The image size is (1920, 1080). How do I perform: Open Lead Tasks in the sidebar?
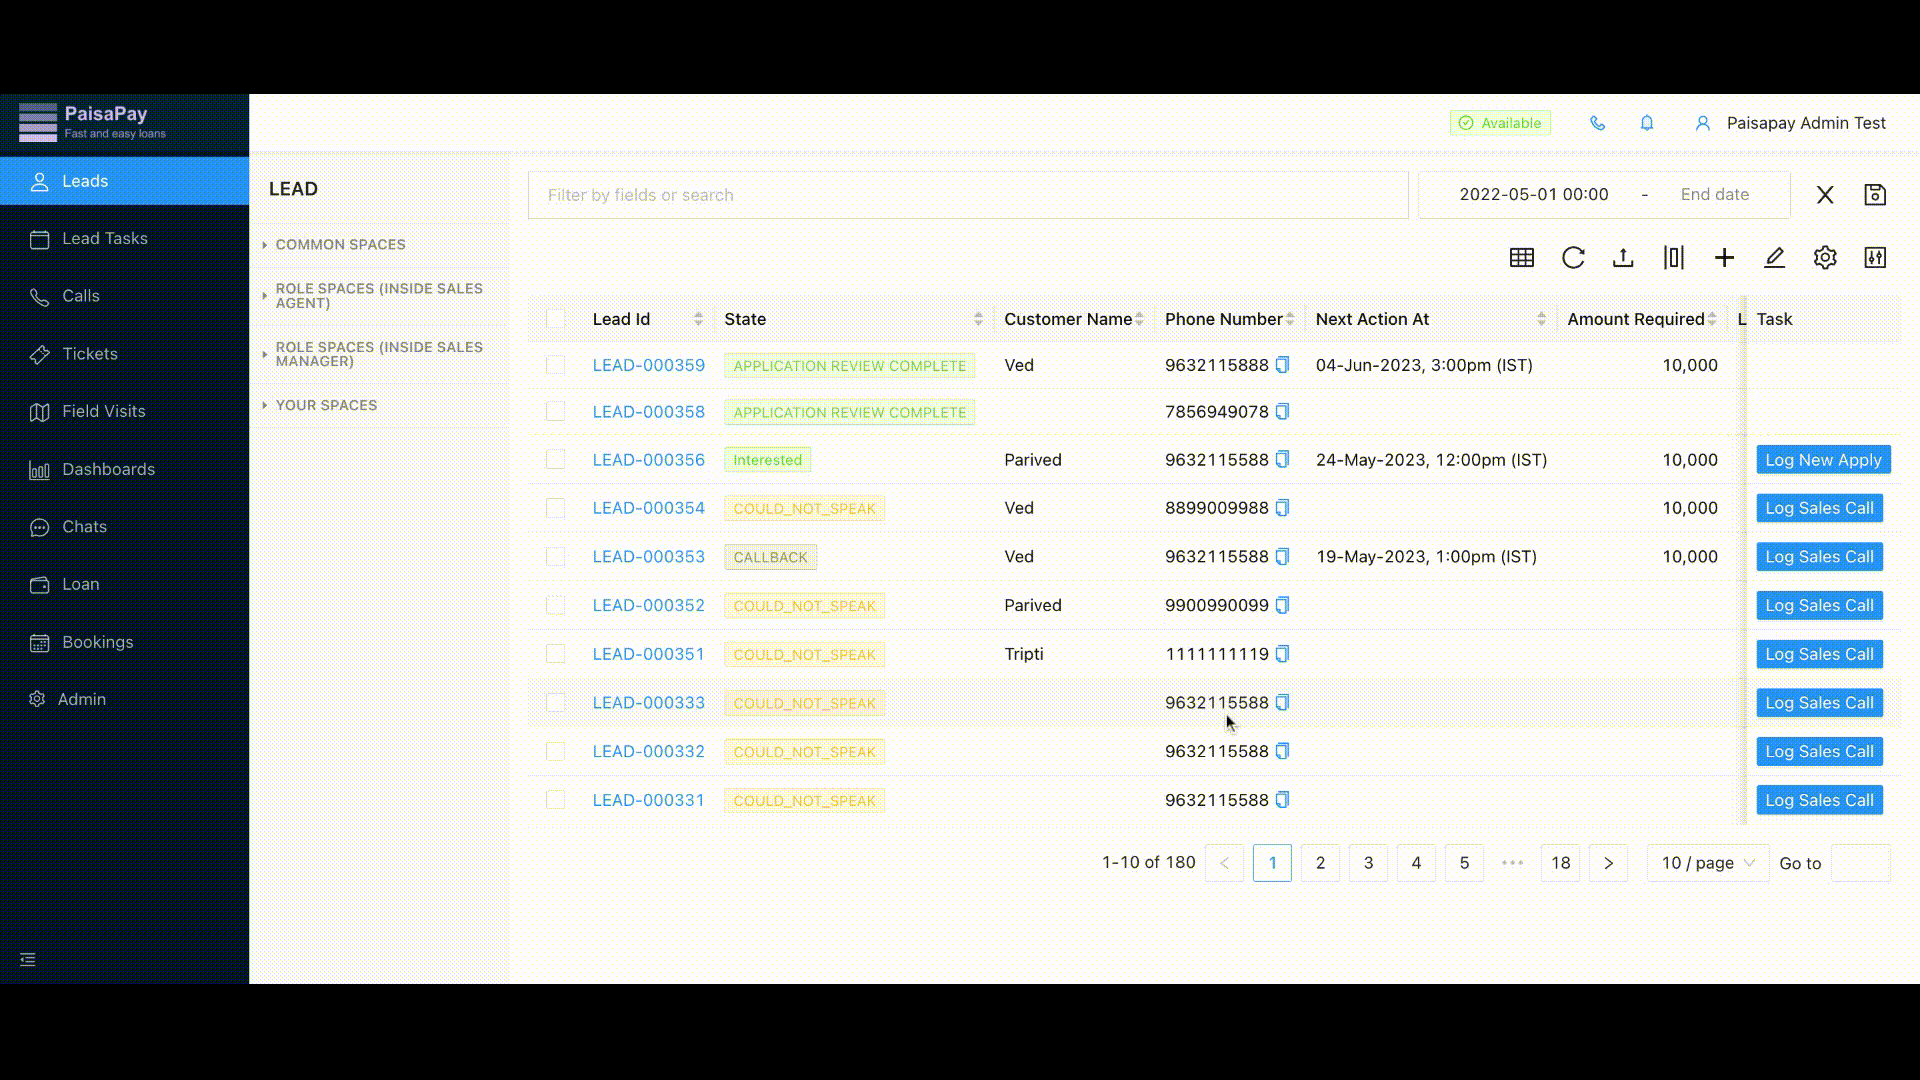(x=104, y=238)
